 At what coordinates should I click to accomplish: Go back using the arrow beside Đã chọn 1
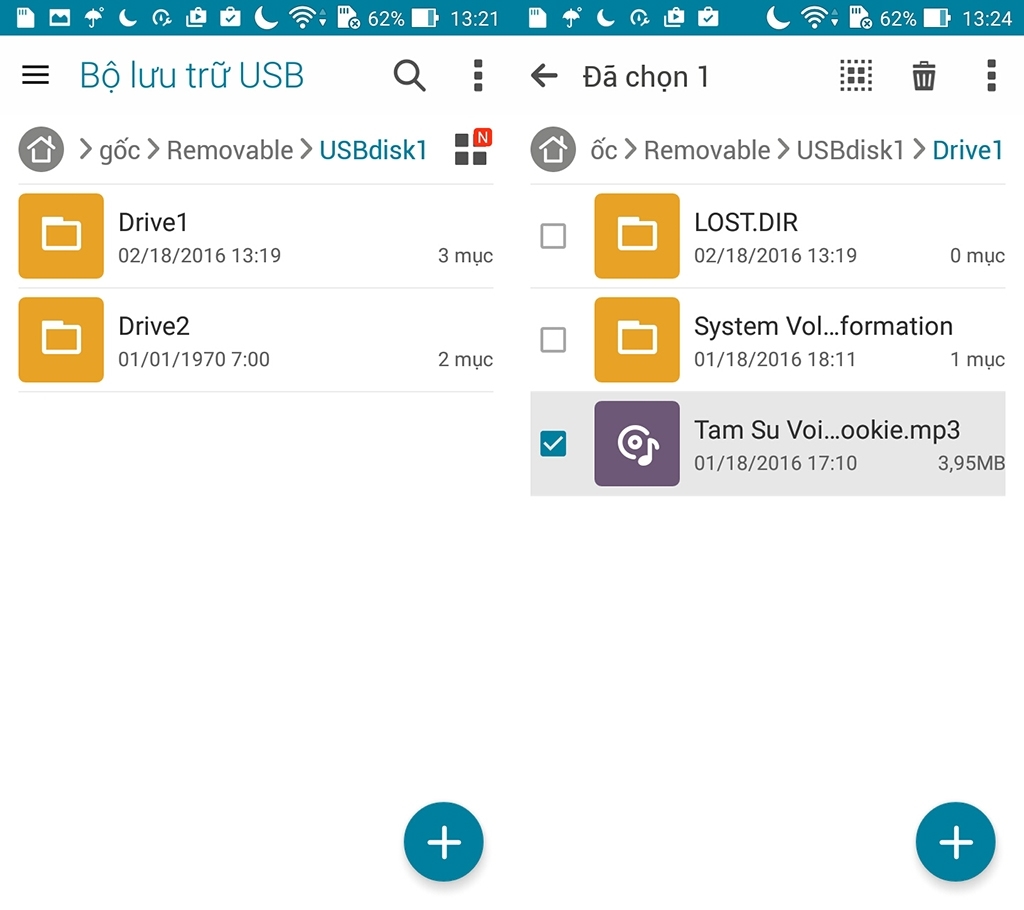pos(544,76)
